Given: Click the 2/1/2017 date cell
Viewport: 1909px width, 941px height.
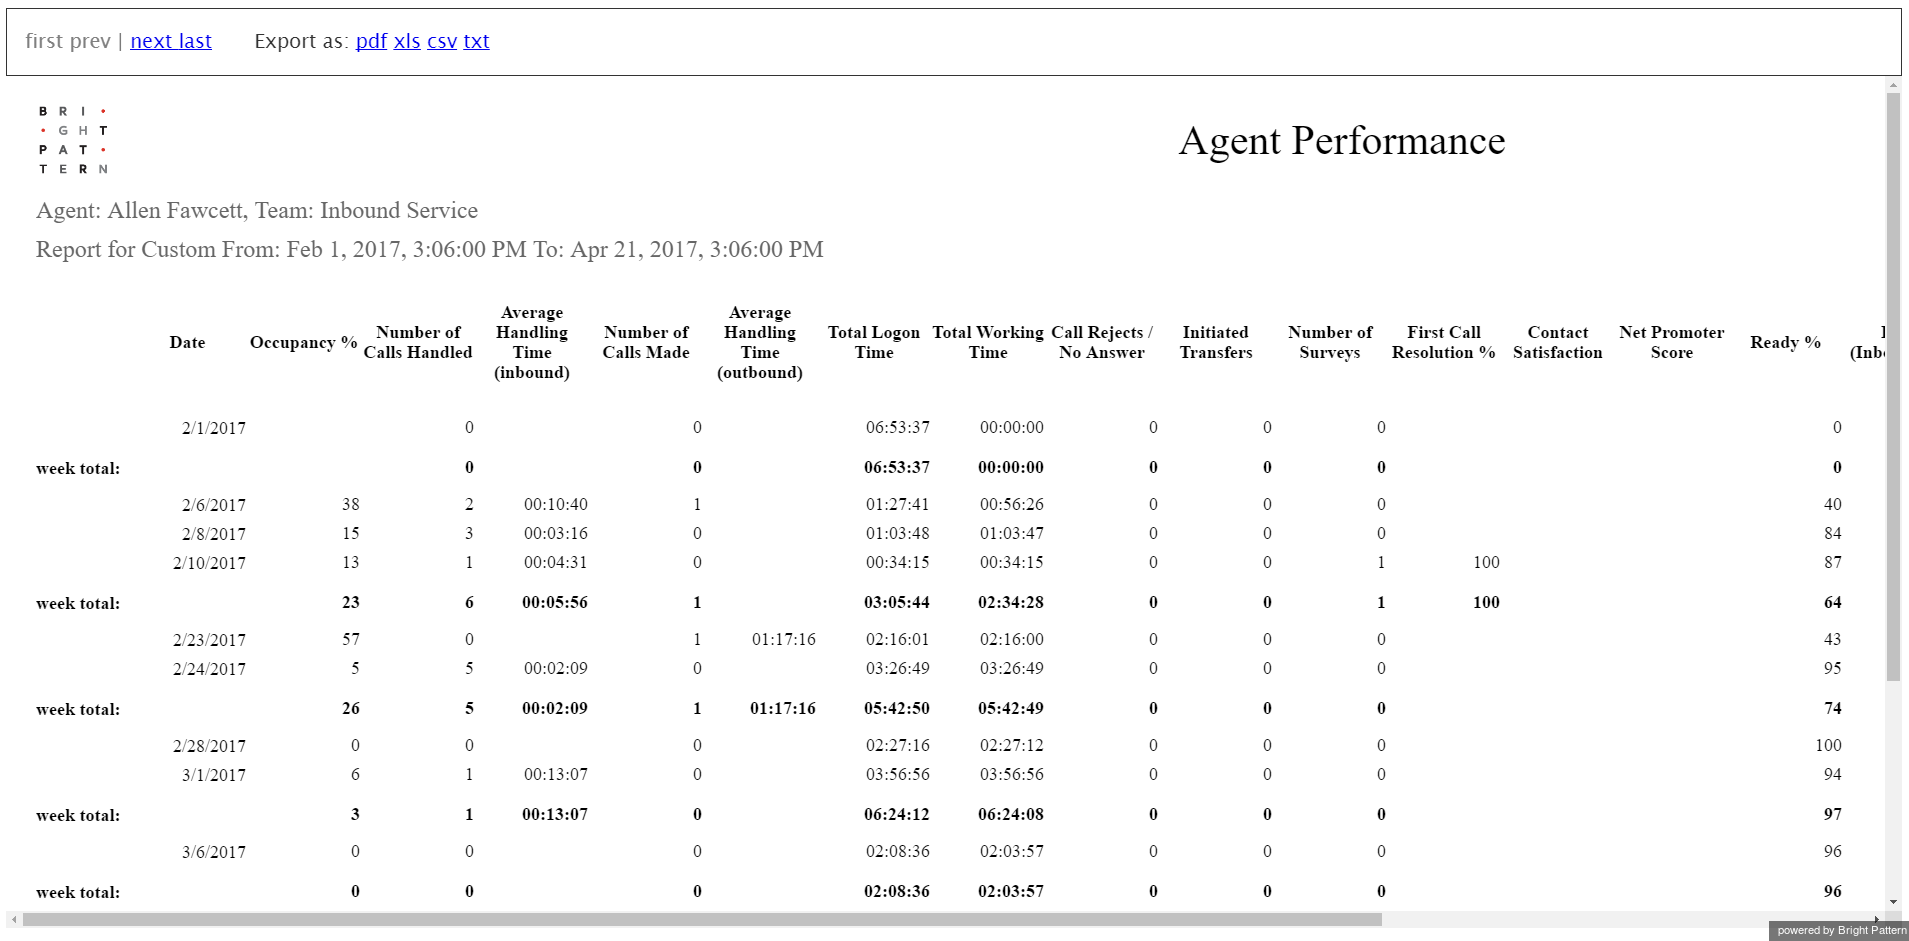Looking at the screenshot, I should pos(213,428).
